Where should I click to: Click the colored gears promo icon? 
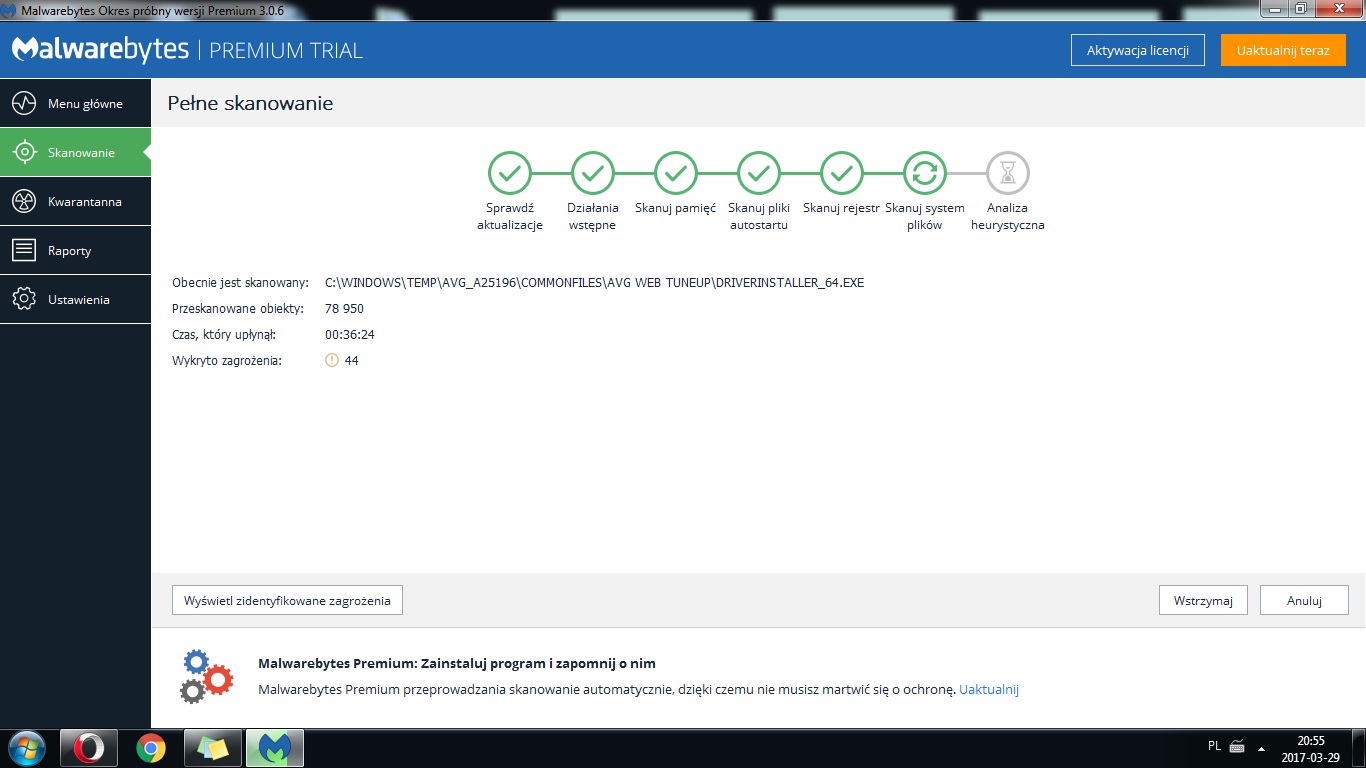(x=206, y=676)
